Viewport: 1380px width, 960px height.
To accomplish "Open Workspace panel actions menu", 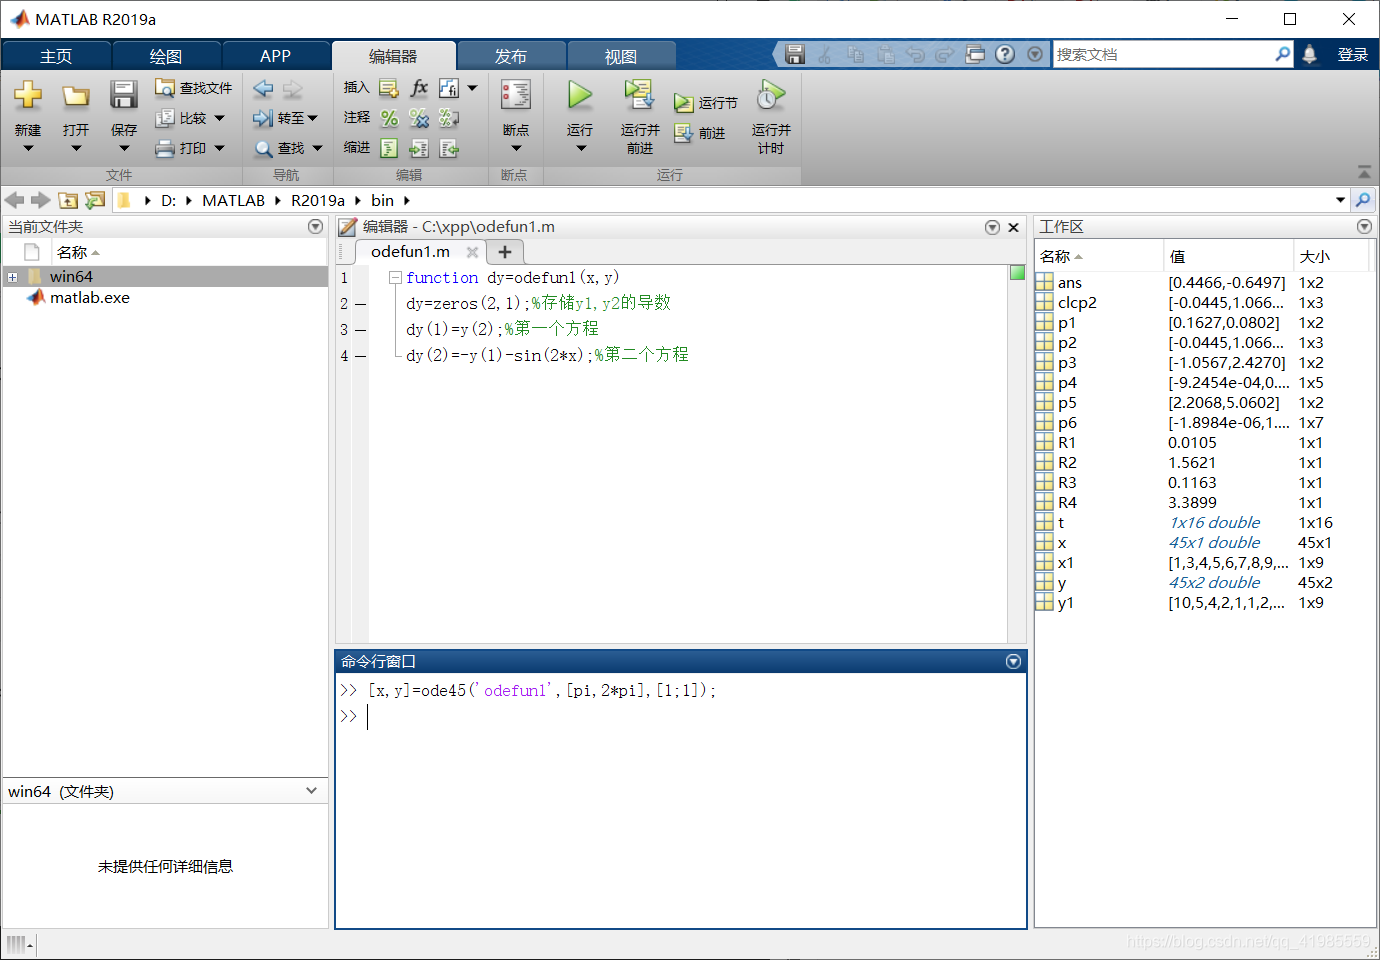I will [x=1364, y=227].
